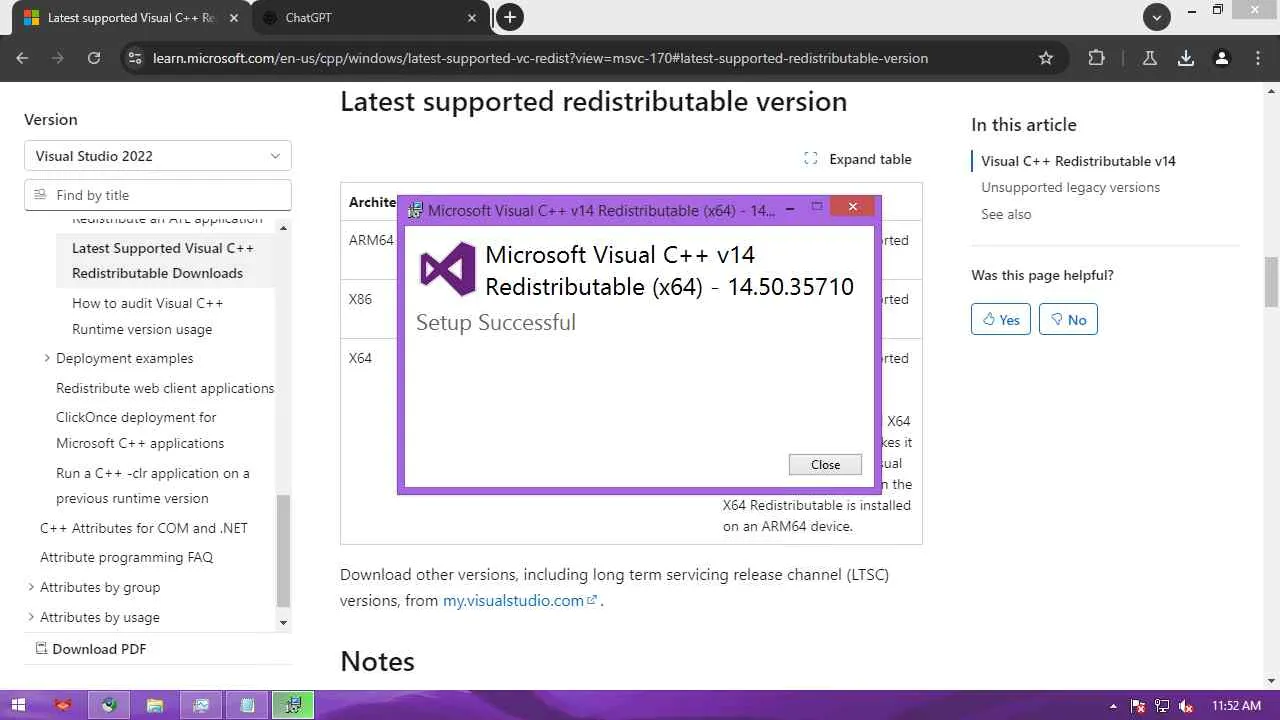Image resolution: width=1280 pixels, height=720 pixels.
Task: Rate the page helpful with Yes
Action: (1000, 319)
